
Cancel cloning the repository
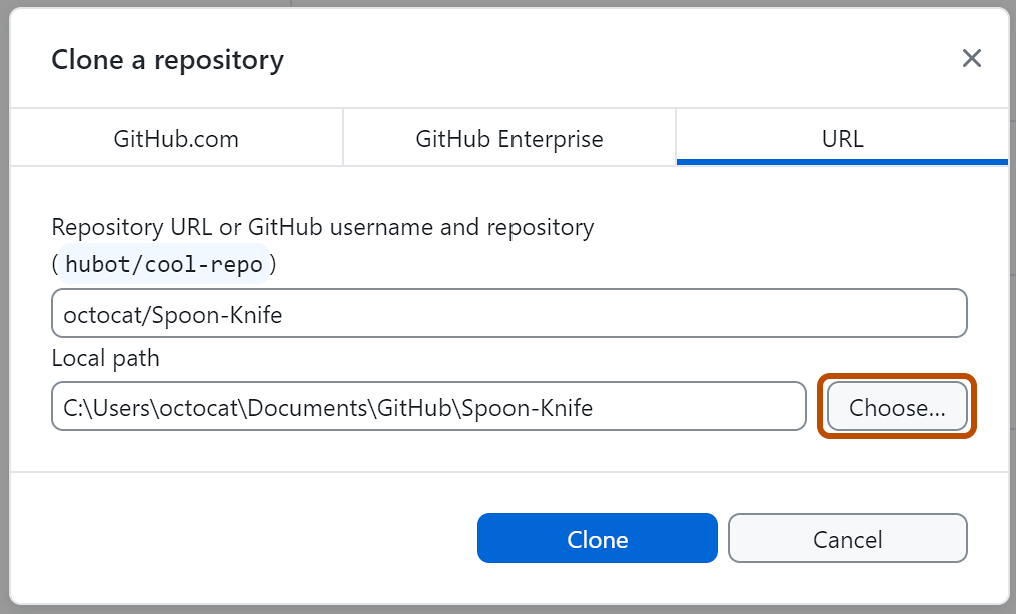click(x=847, y=538)
